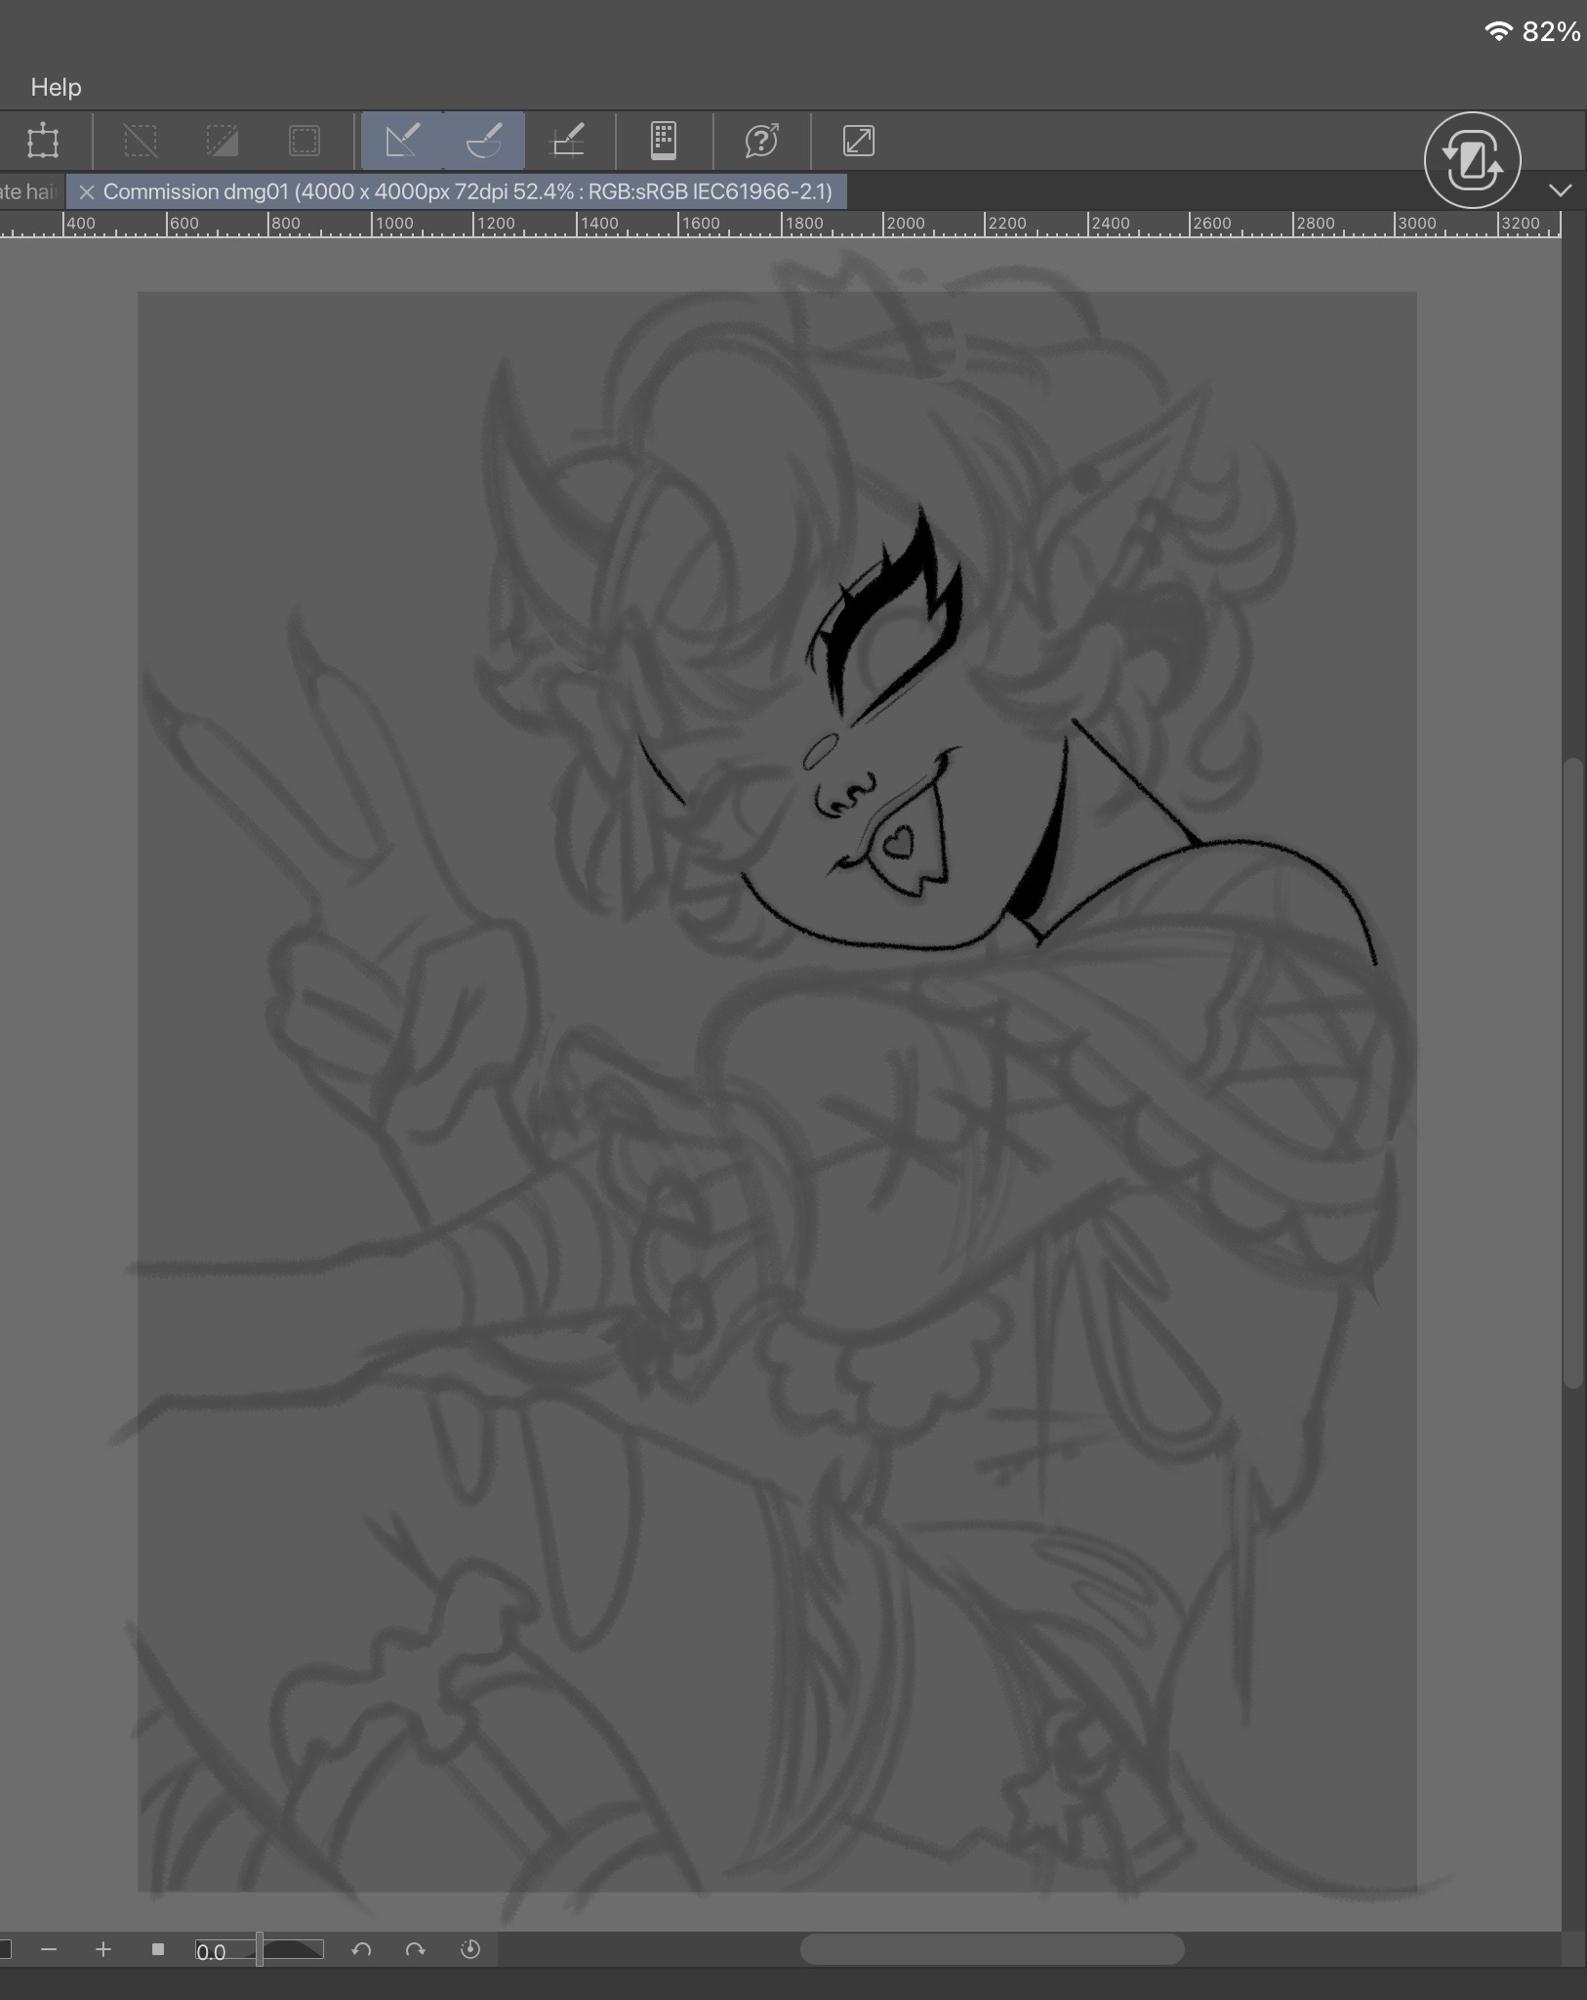Rotate canvas left using bottom bar arrow
Screen dimensions: 1587x2000
coord(361,1949)
